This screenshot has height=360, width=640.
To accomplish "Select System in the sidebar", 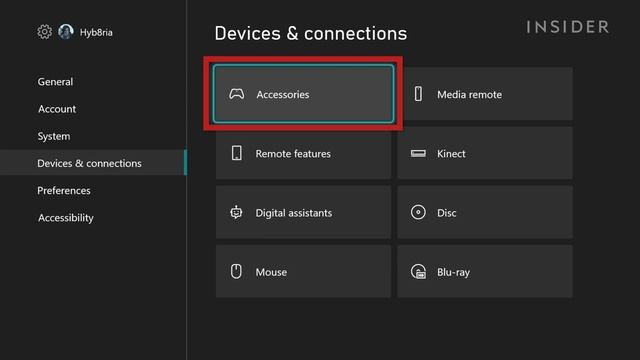I will pyautogui.click(x=53, y=136).
